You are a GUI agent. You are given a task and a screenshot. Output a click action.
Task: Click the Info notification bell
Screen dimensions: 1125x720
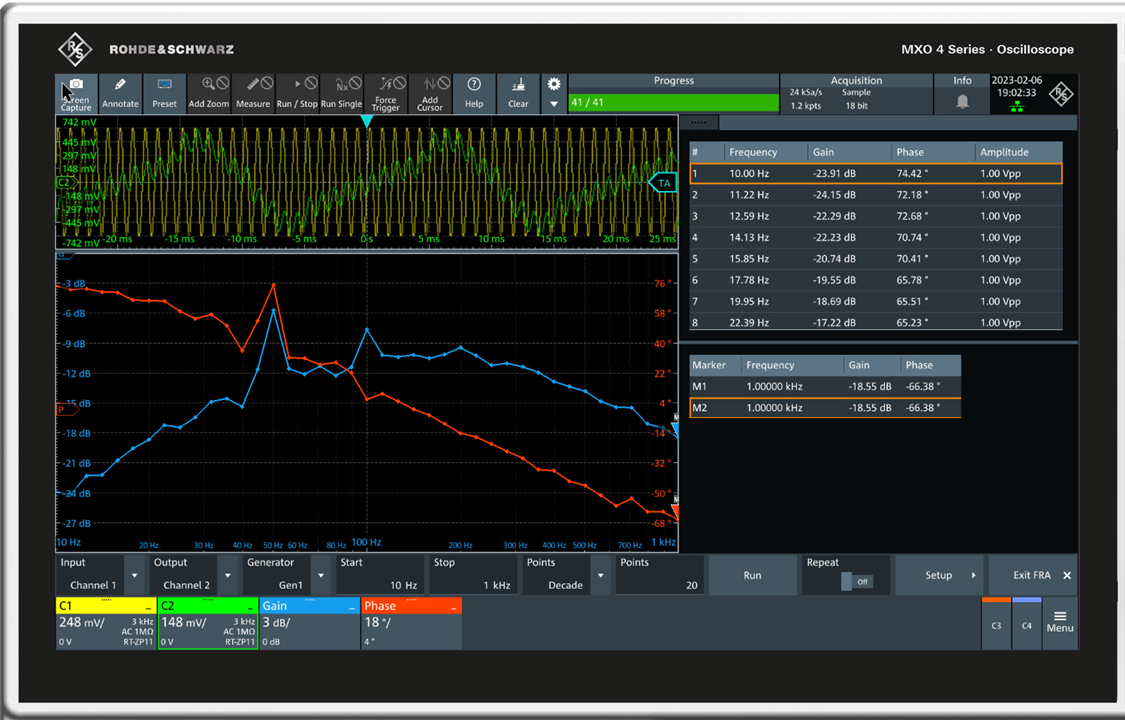(x=962, y=101)
